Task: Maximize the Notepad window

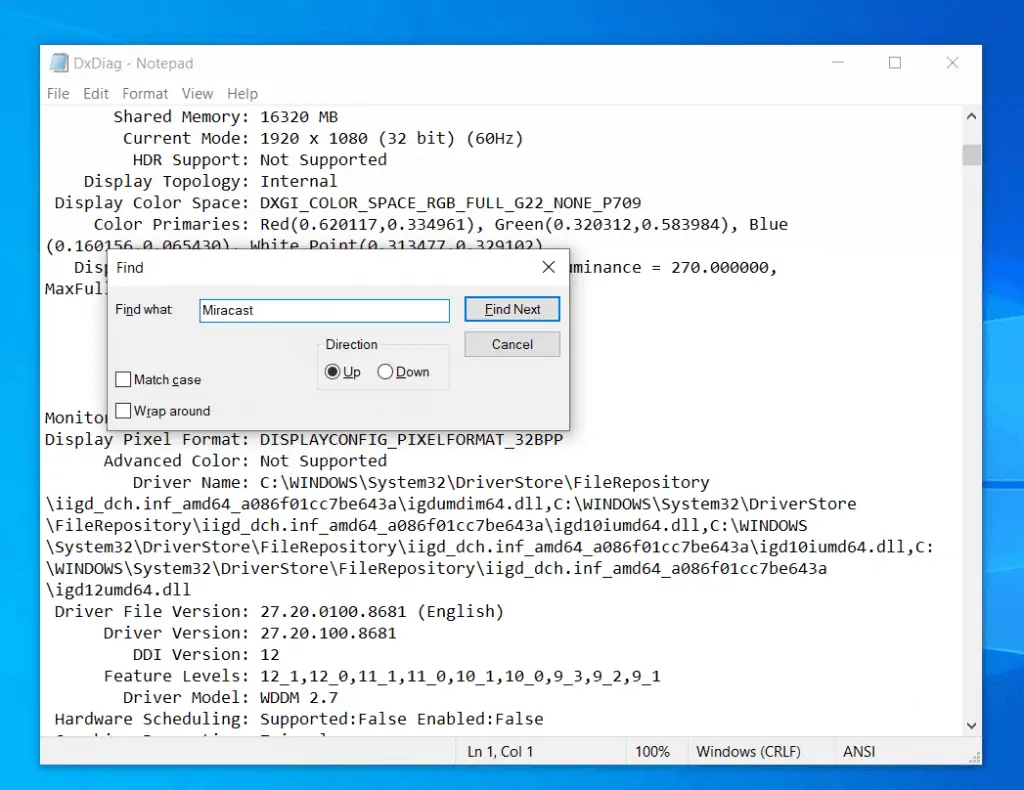Action: [x=895, y=63]
